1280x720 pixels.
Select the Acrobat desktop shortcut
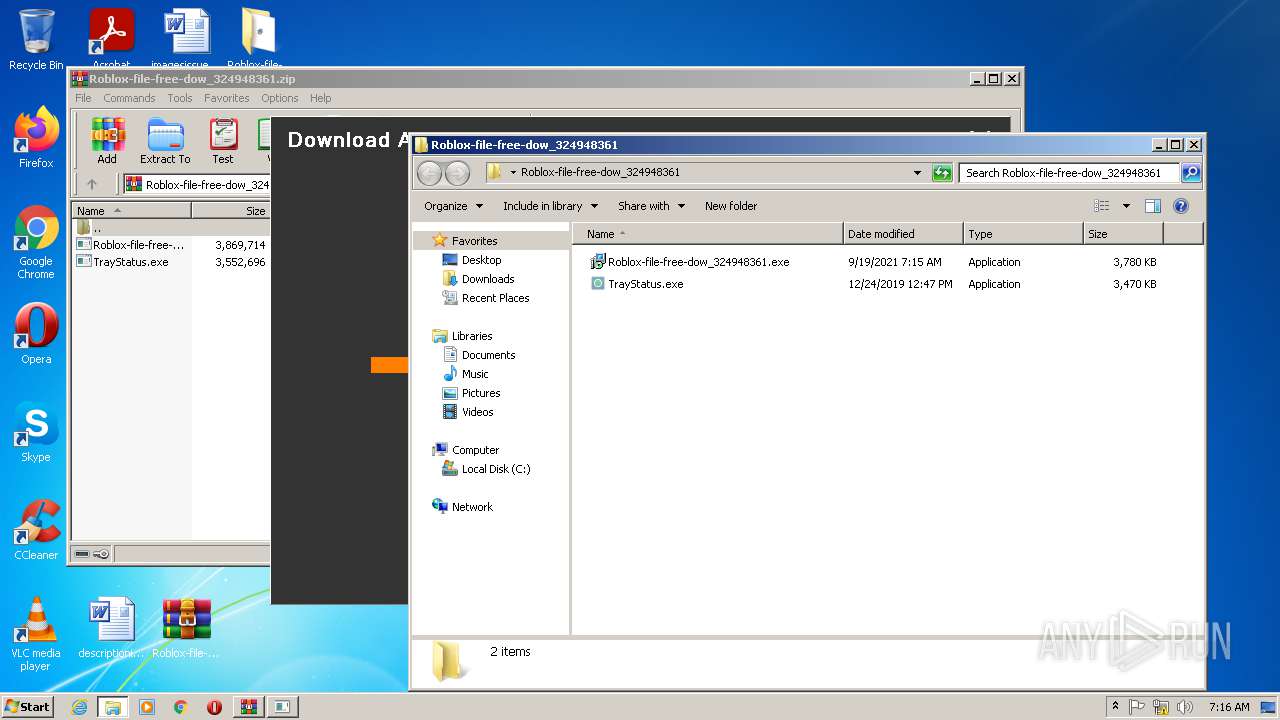click(x=111, y=40)
